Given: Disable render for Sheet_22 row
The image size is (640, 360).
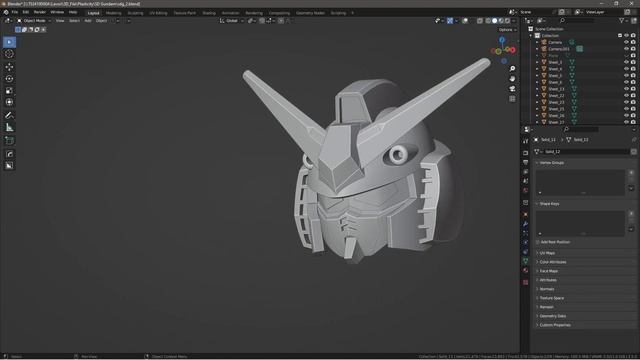Looking at the screenshot, I should pos(633,96).
